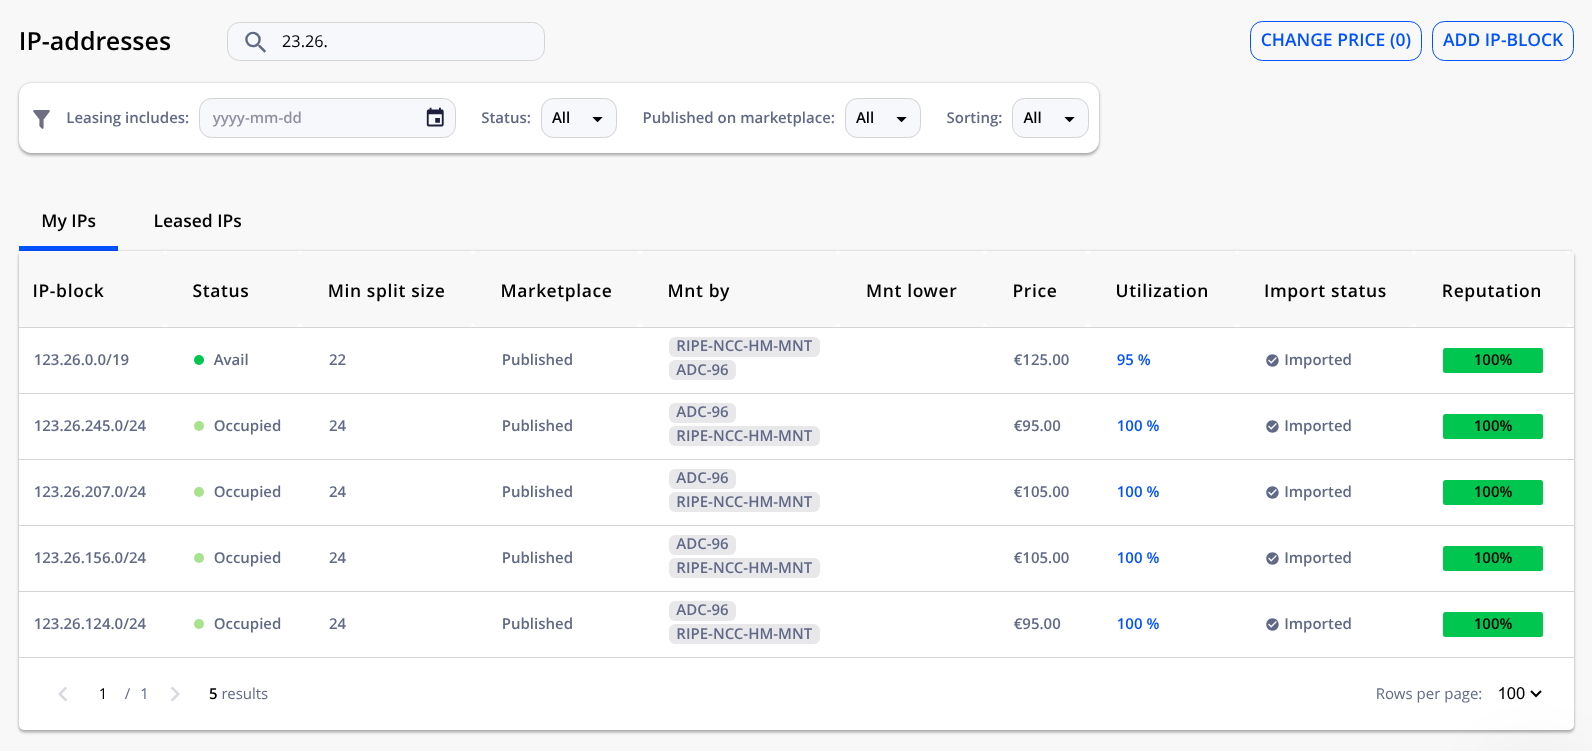
Task: Change rows per page dropdown
Action: (1519, 694)
